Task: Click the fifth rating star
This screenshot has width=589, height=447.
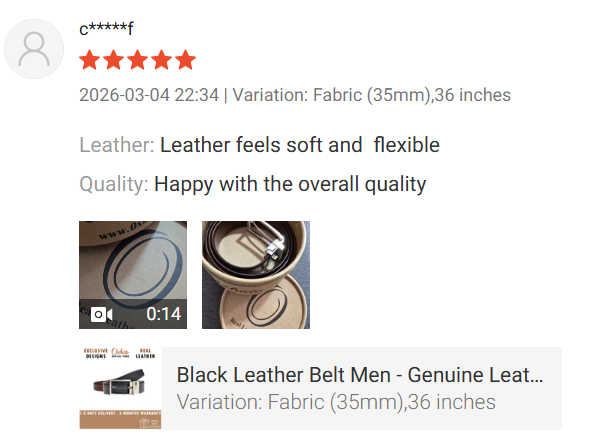Action: point(186,60)
